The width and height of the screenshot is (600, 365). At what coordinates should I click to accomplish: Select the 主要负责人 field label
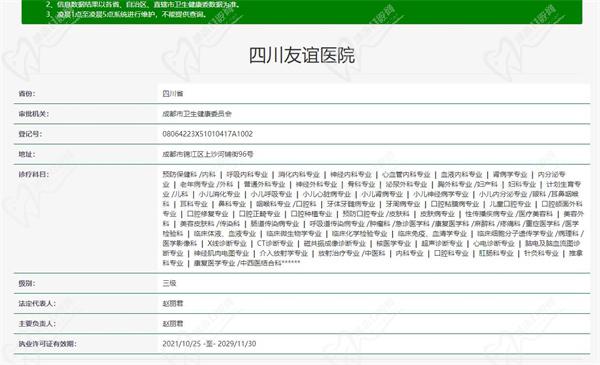37,324
